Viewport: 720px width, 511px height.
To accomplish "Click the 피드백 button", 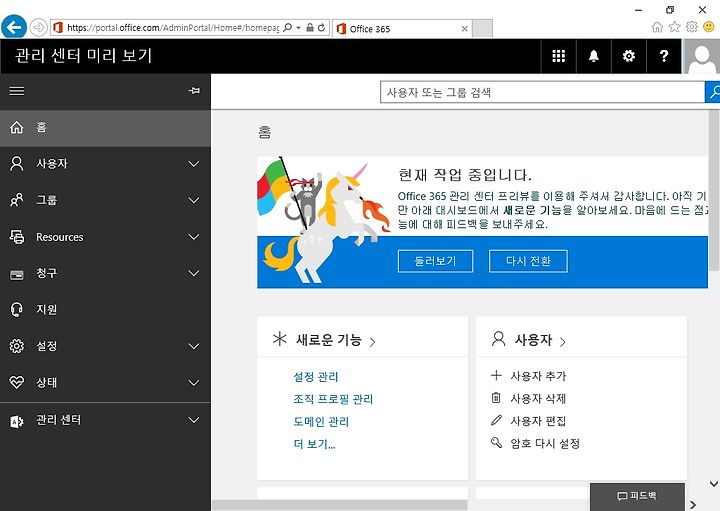I will (637, 496).
